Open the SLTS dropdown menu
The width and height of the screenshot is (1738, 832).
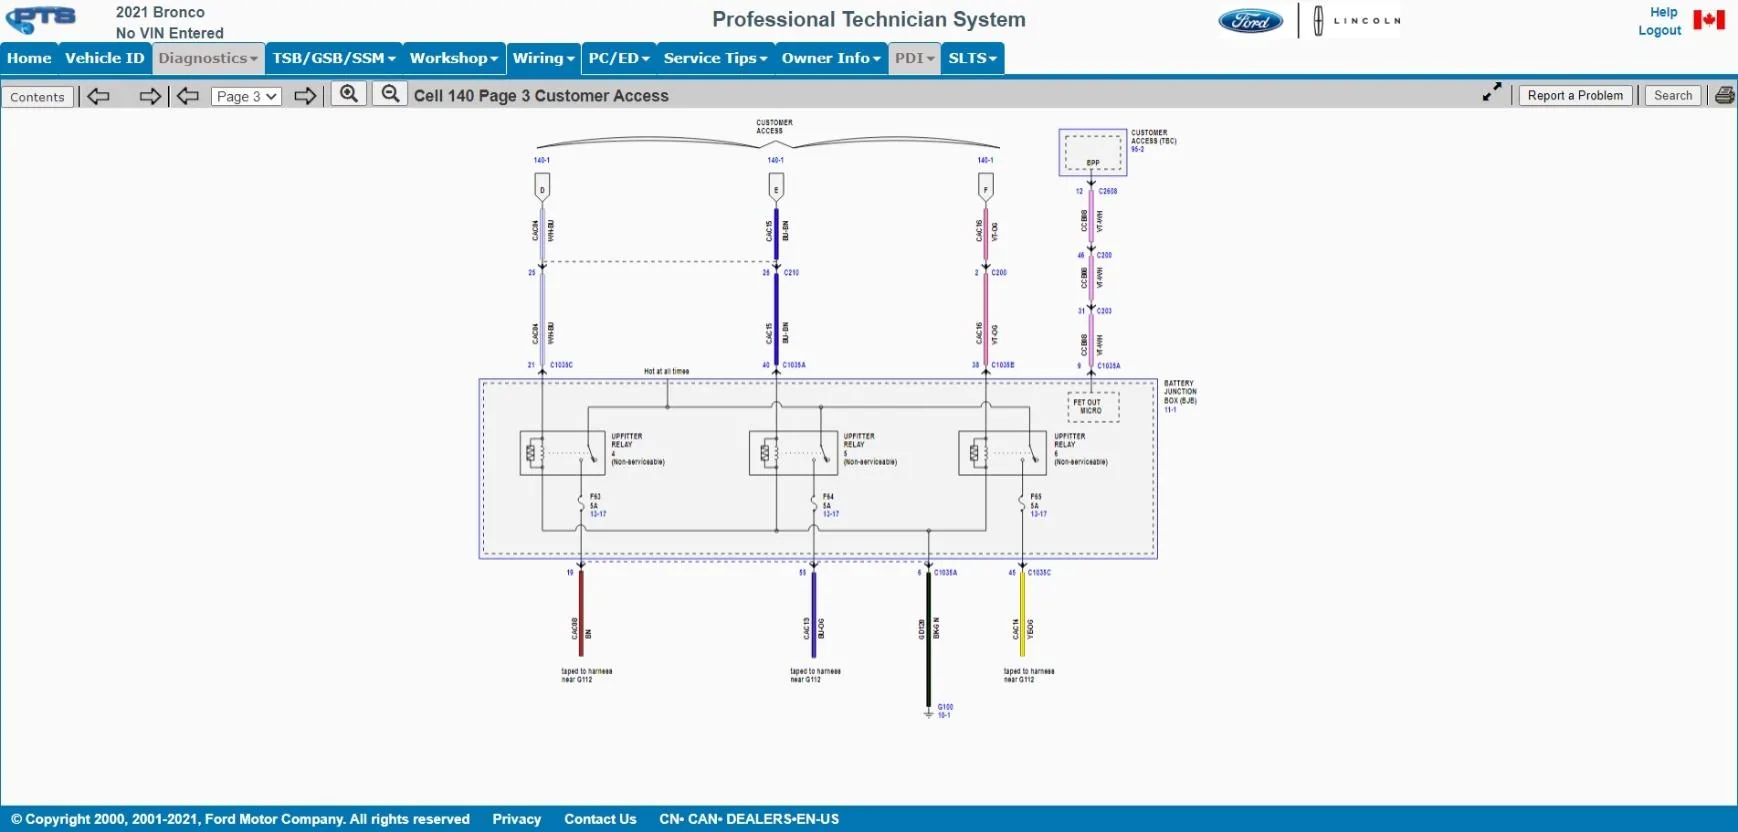tap(973, 58)
